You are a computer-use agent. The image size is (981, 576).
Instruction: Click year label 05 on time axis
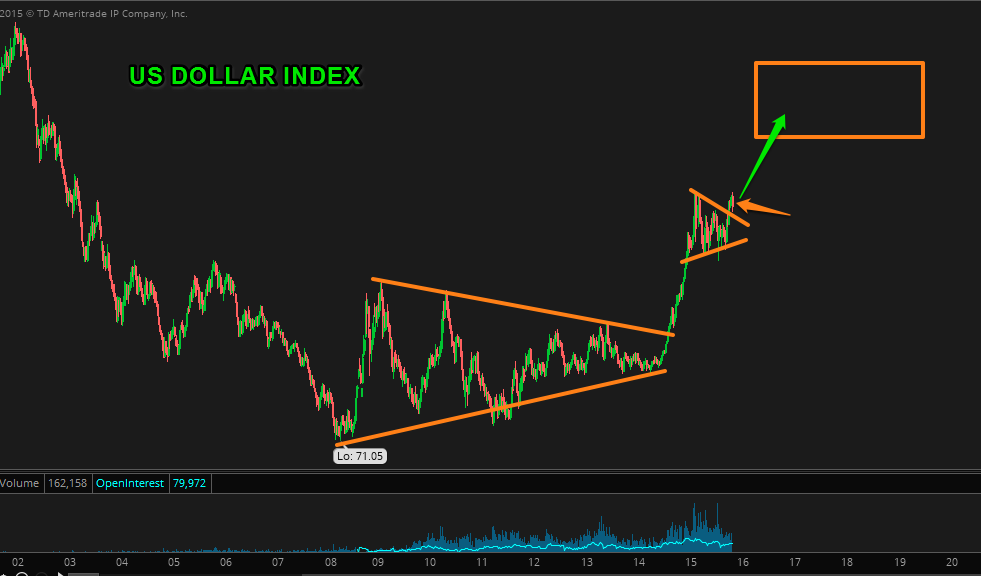click(173, 562)
